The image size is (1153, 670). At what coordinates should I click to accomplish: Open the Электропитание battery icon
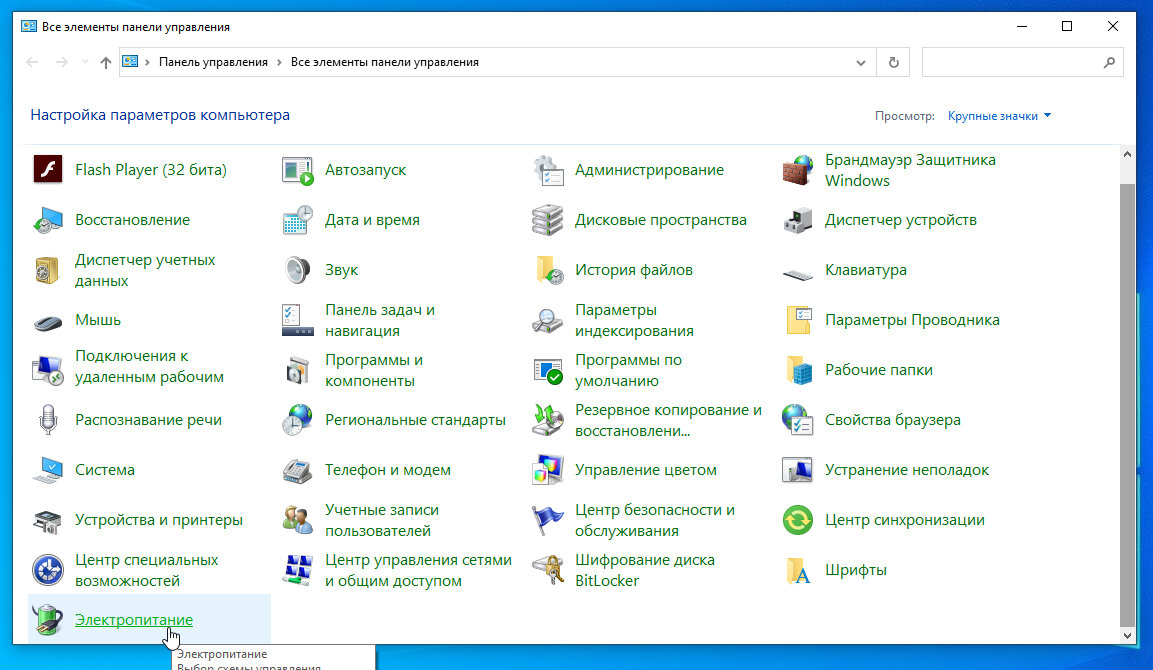click(x=48, y=619)
